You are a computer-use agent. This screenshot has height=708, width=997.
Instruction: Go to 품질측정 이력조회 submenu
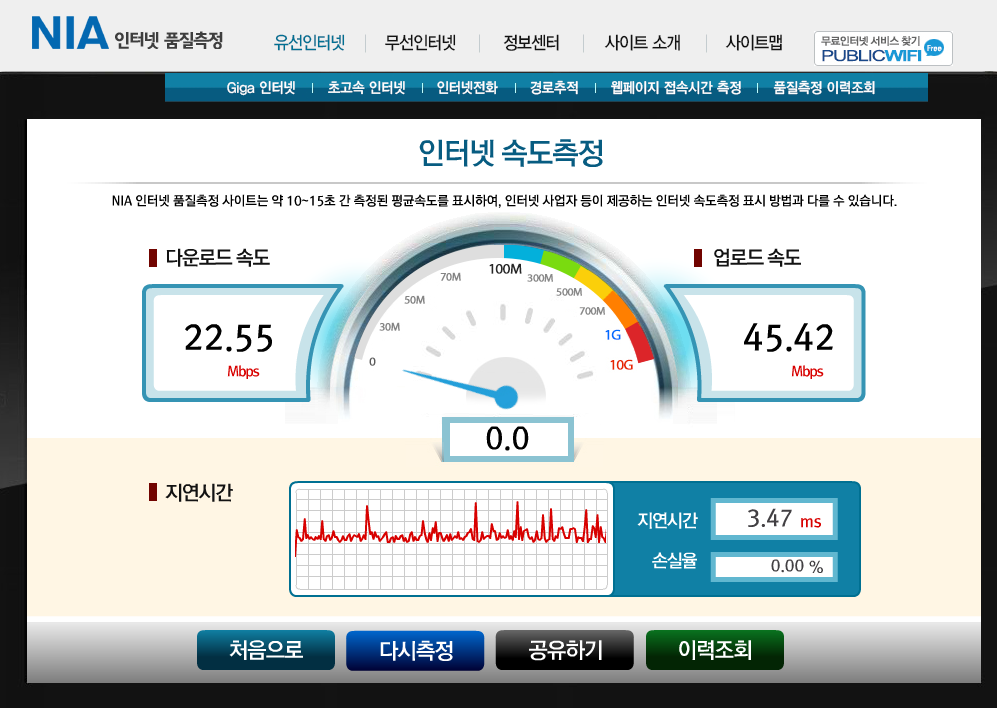(x=824, y=88)
